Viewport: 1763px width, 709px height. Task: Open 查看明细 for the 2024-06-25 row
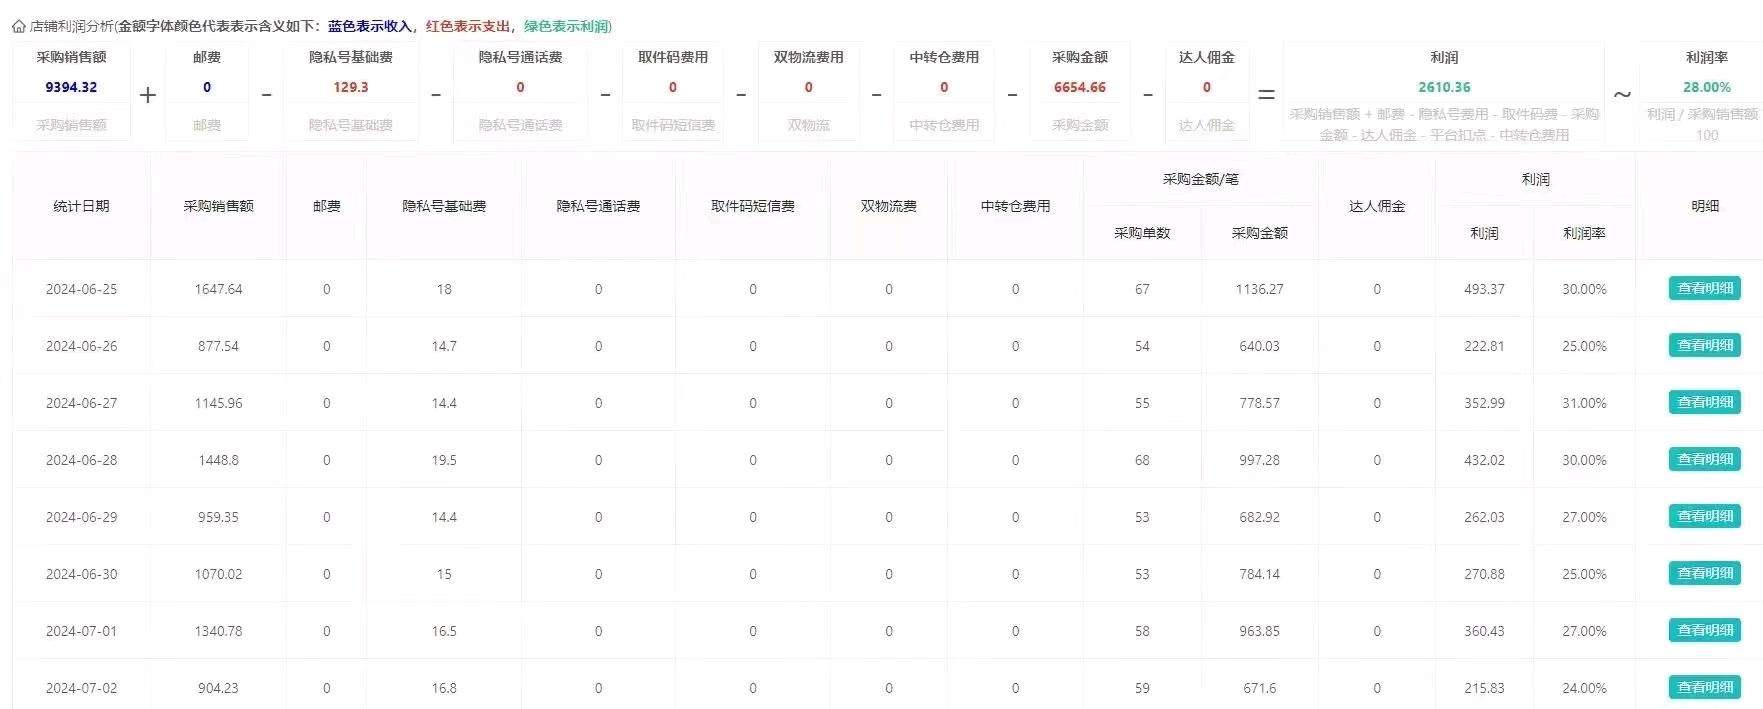click(1704, 288)
